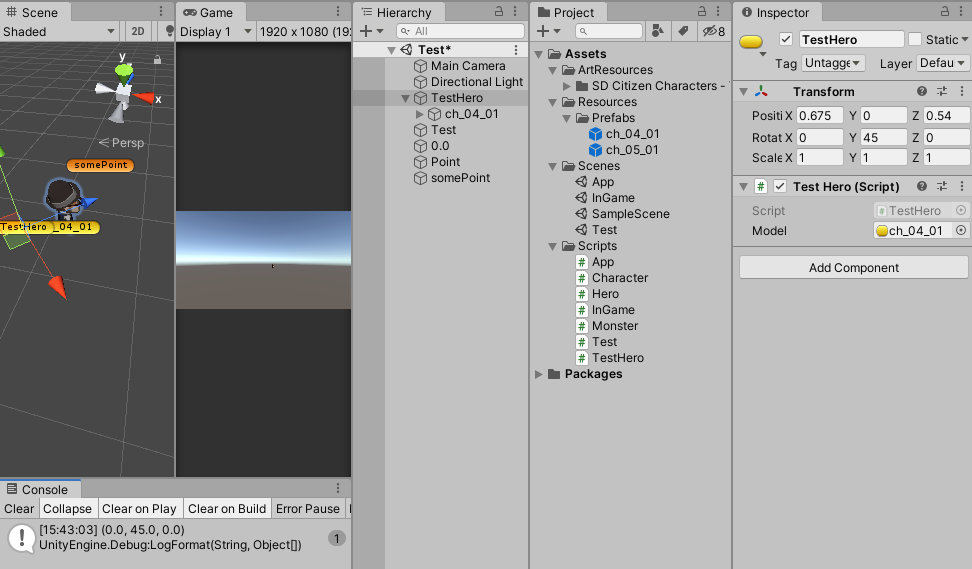Toggle hidden packages visibility count icon
This screenshot has width=972, height=569.
point(714,31)
